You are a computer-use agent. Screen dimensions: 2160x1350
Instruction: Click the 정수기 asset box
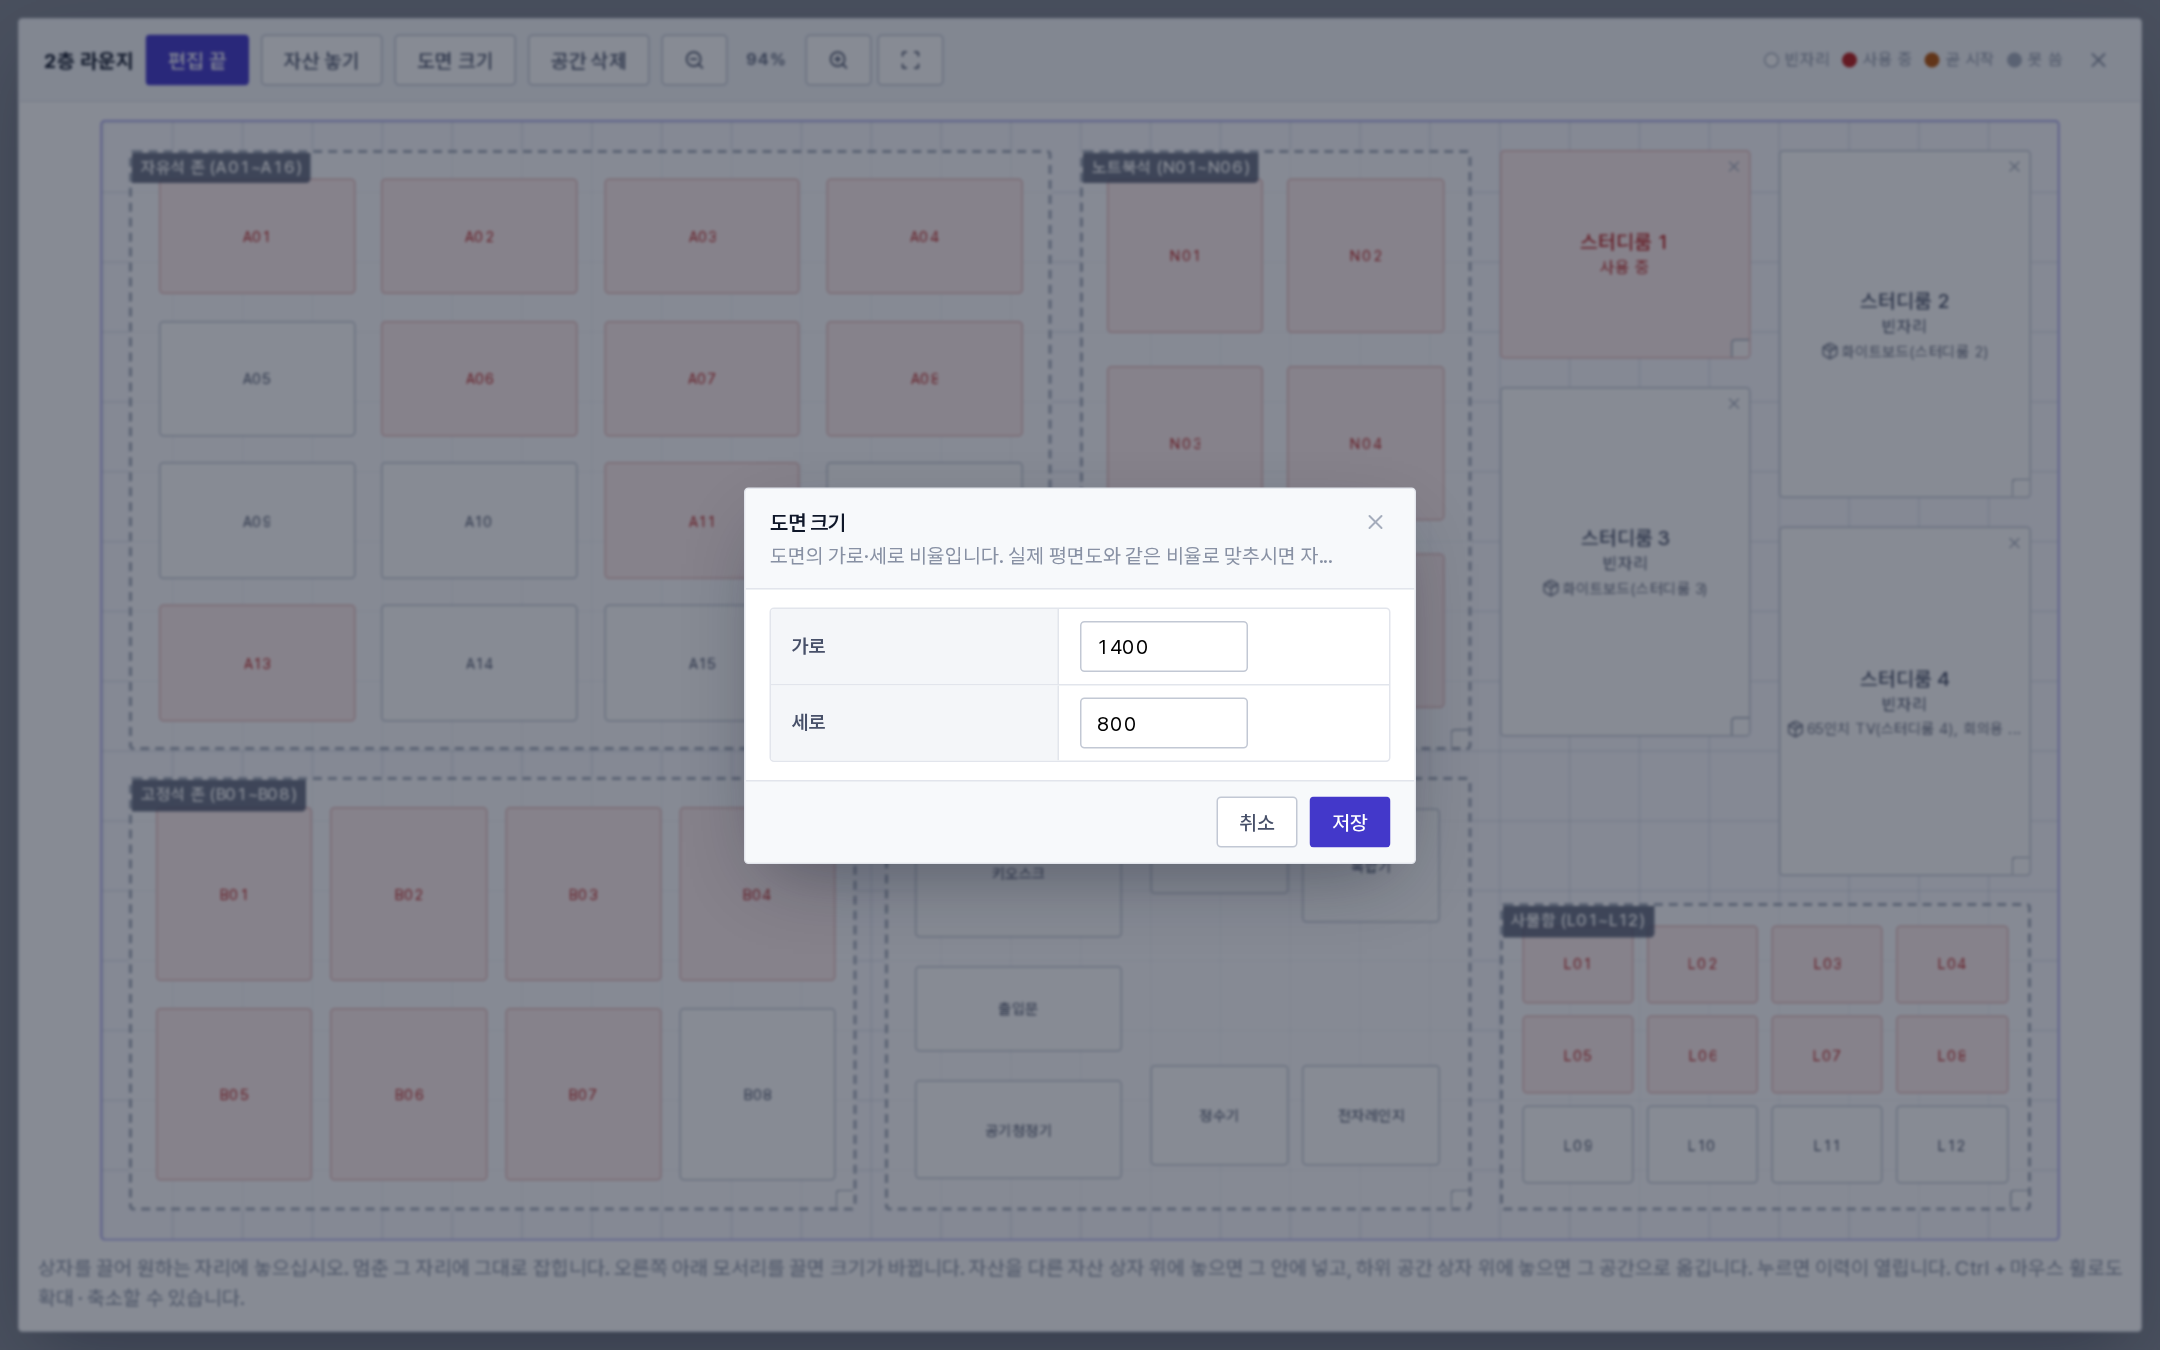pyautogui.click(x=1219, y=1115)
